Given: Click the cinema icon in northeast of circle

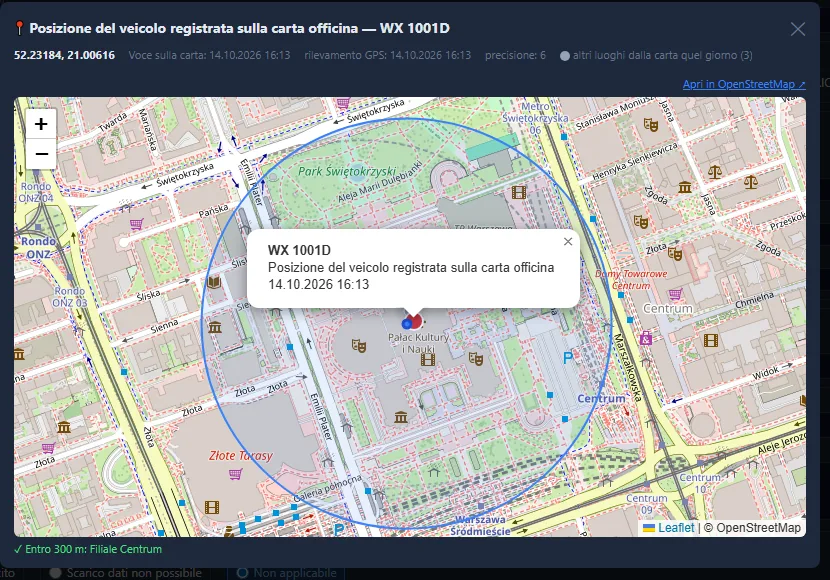Looking at the screenshot, I should (x=519, y=192).
